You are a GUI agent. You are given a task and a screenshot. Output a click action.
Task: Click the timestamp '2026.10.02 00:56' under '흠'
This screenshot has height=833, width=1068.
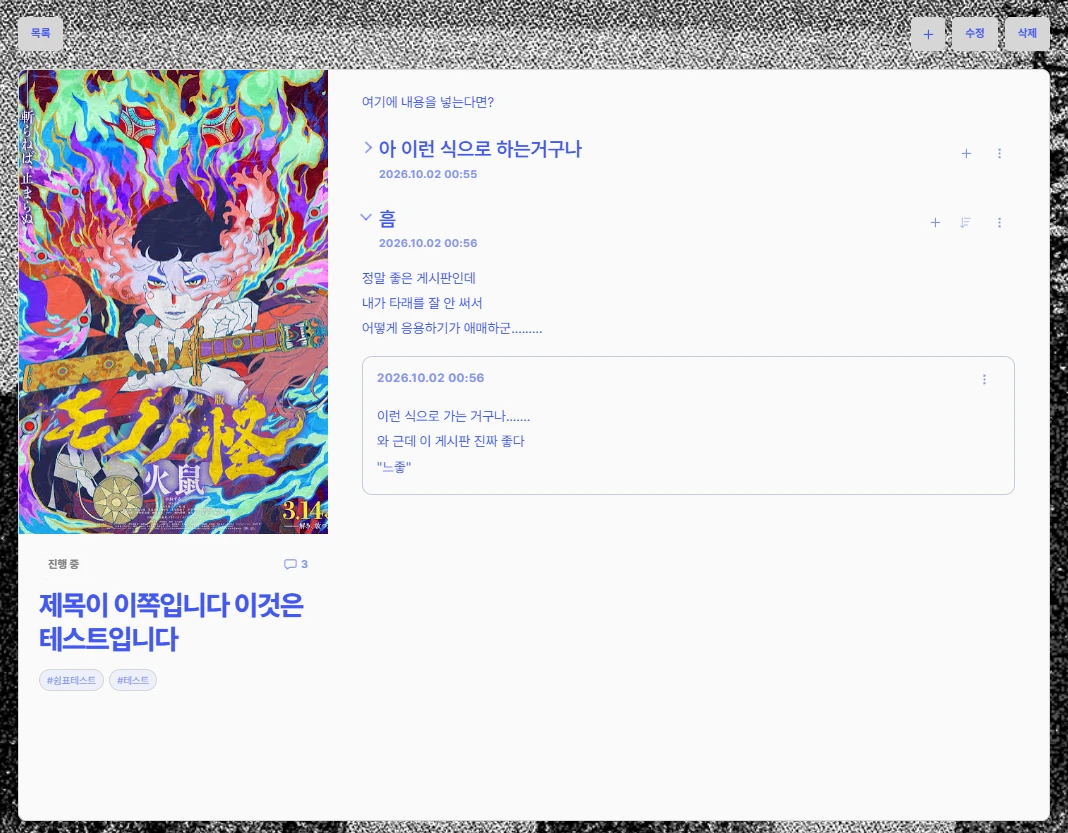click(x=428, y=243)
